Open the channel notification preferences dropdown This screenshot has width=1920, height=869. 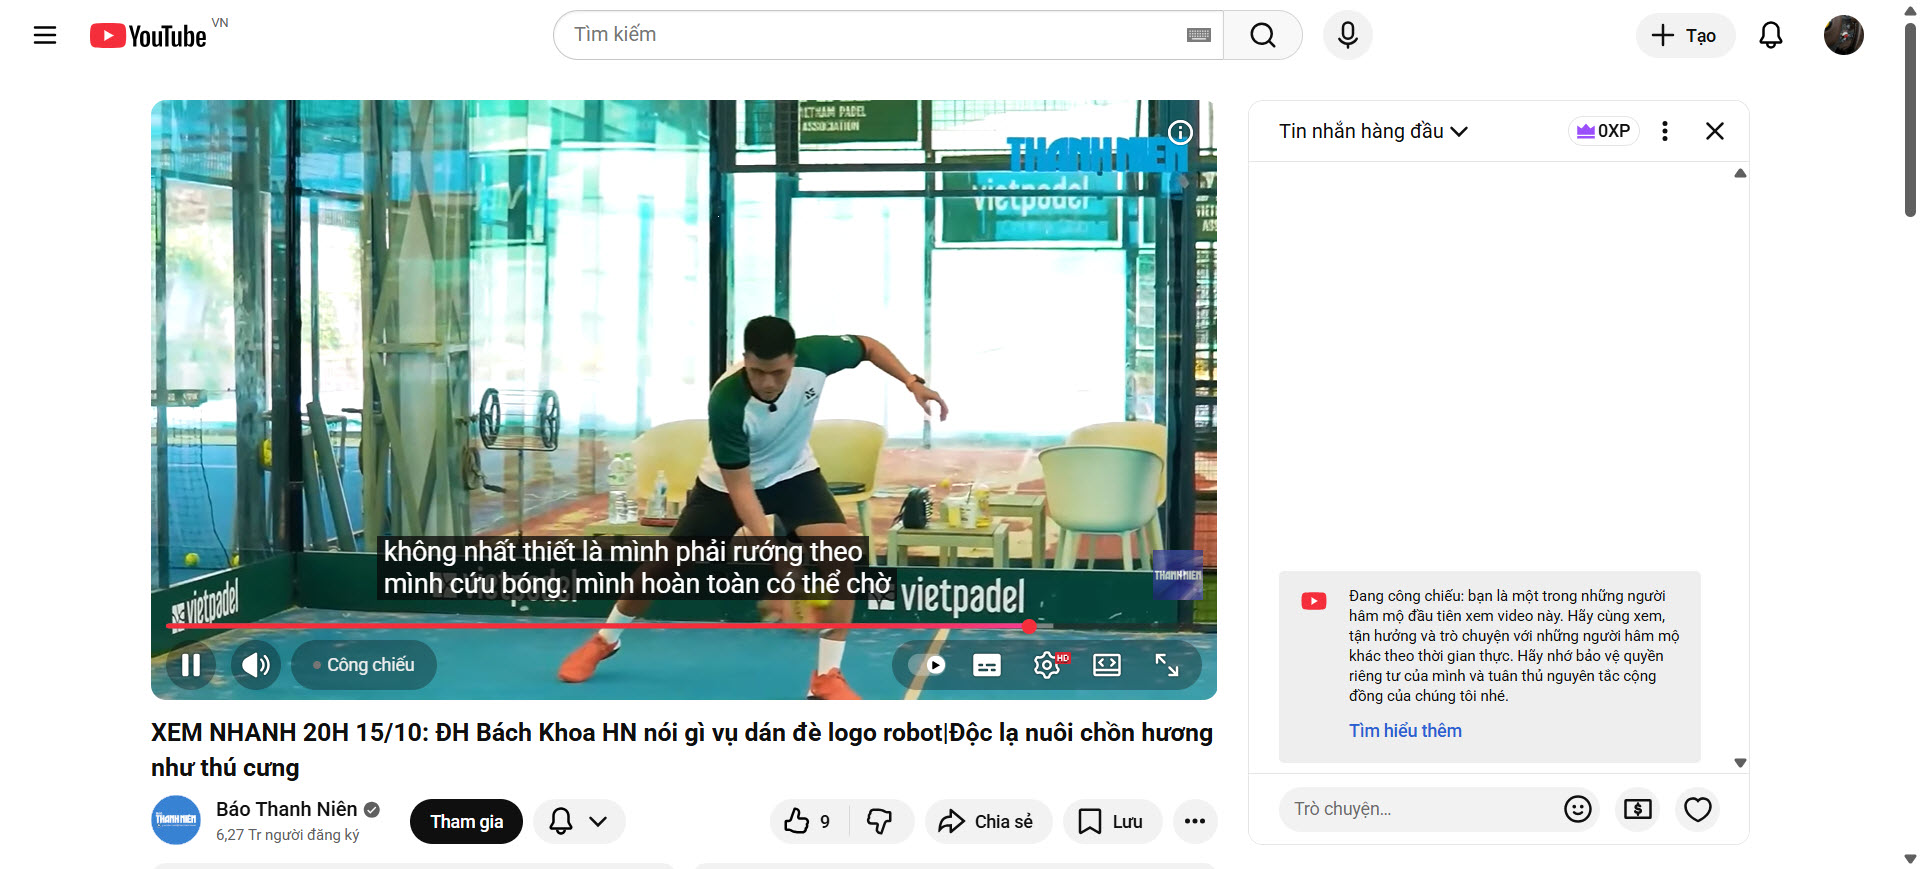pyautogui.click(x=579, y=822)
